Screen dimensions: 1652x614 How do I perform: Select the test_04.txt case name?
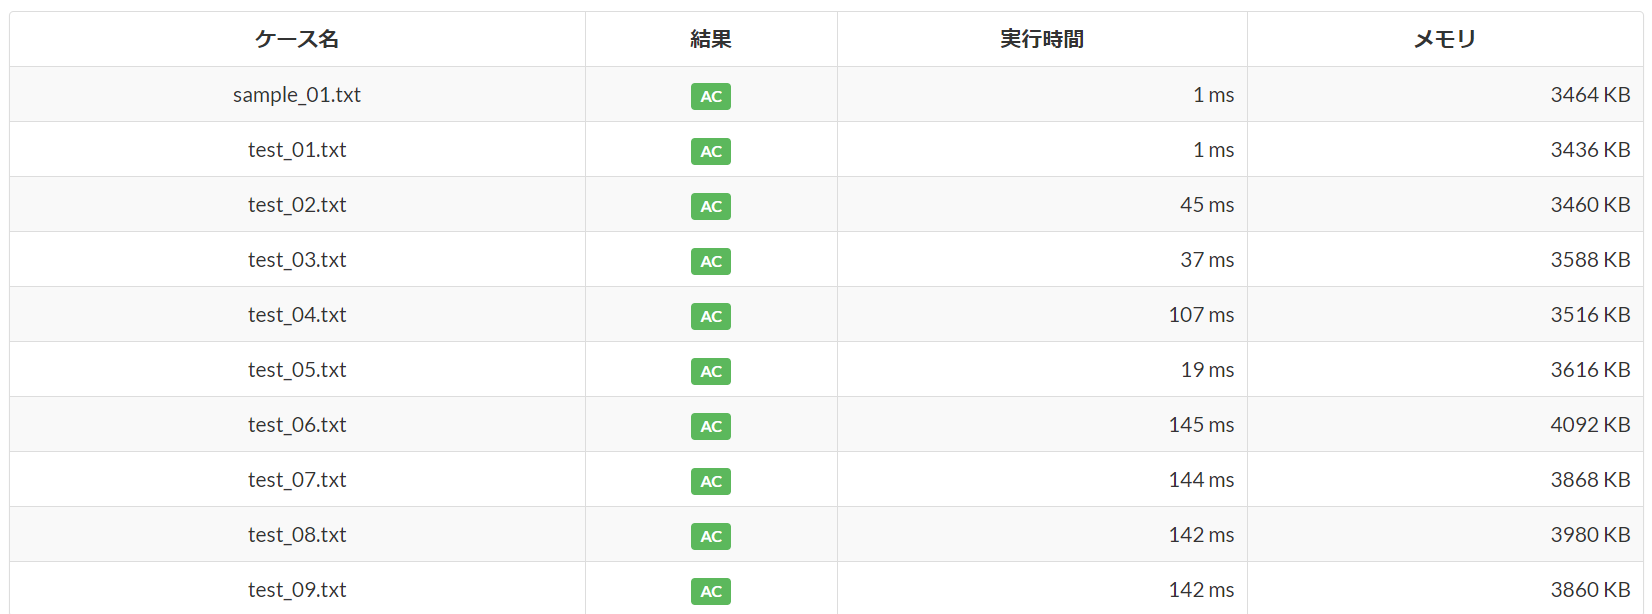(x=297, y=315)
